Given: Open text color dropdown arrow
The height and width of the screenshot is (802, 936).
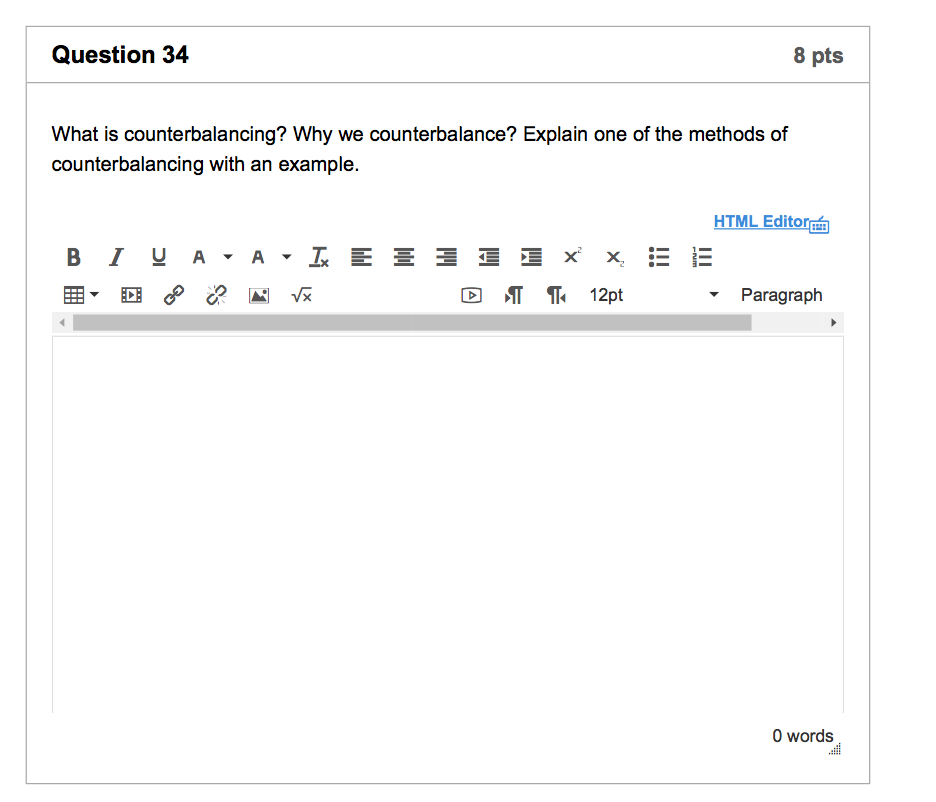Looking at the screenshot, I should (228, 257).
